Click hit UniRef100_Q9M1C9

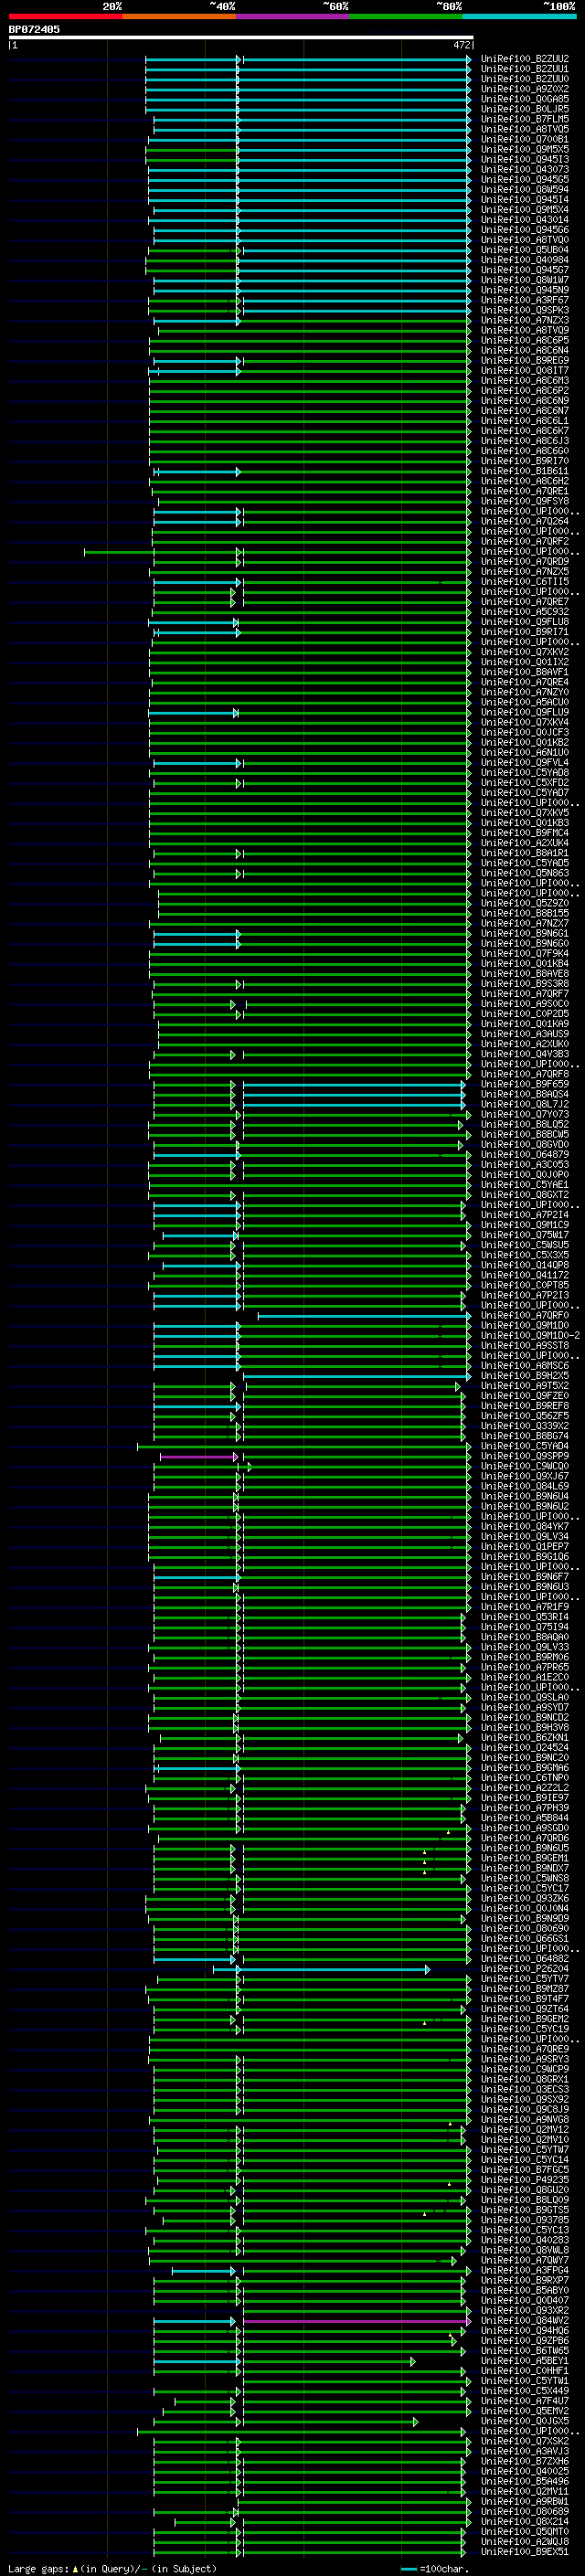pos(525,1225)
